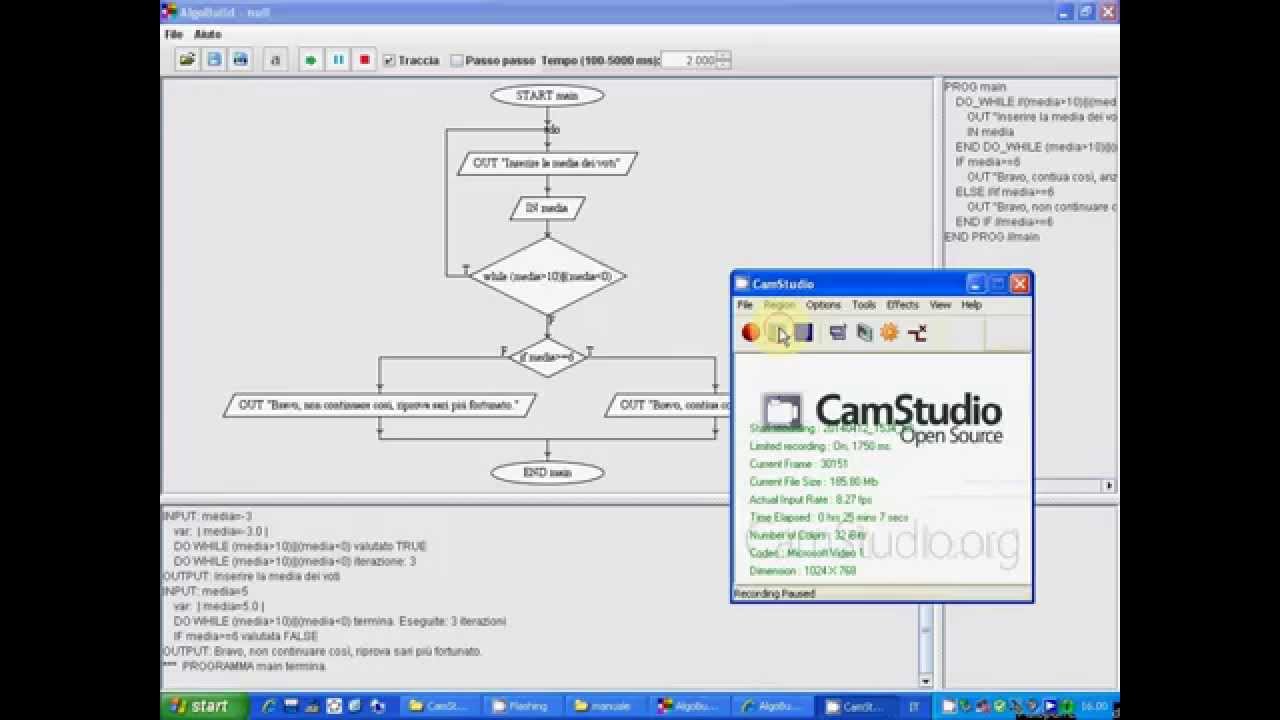The width and height of the screenshot is (1280, 720).
Task: Click the 'IF media>=6' line in the code panel
Action: (988, 162)
